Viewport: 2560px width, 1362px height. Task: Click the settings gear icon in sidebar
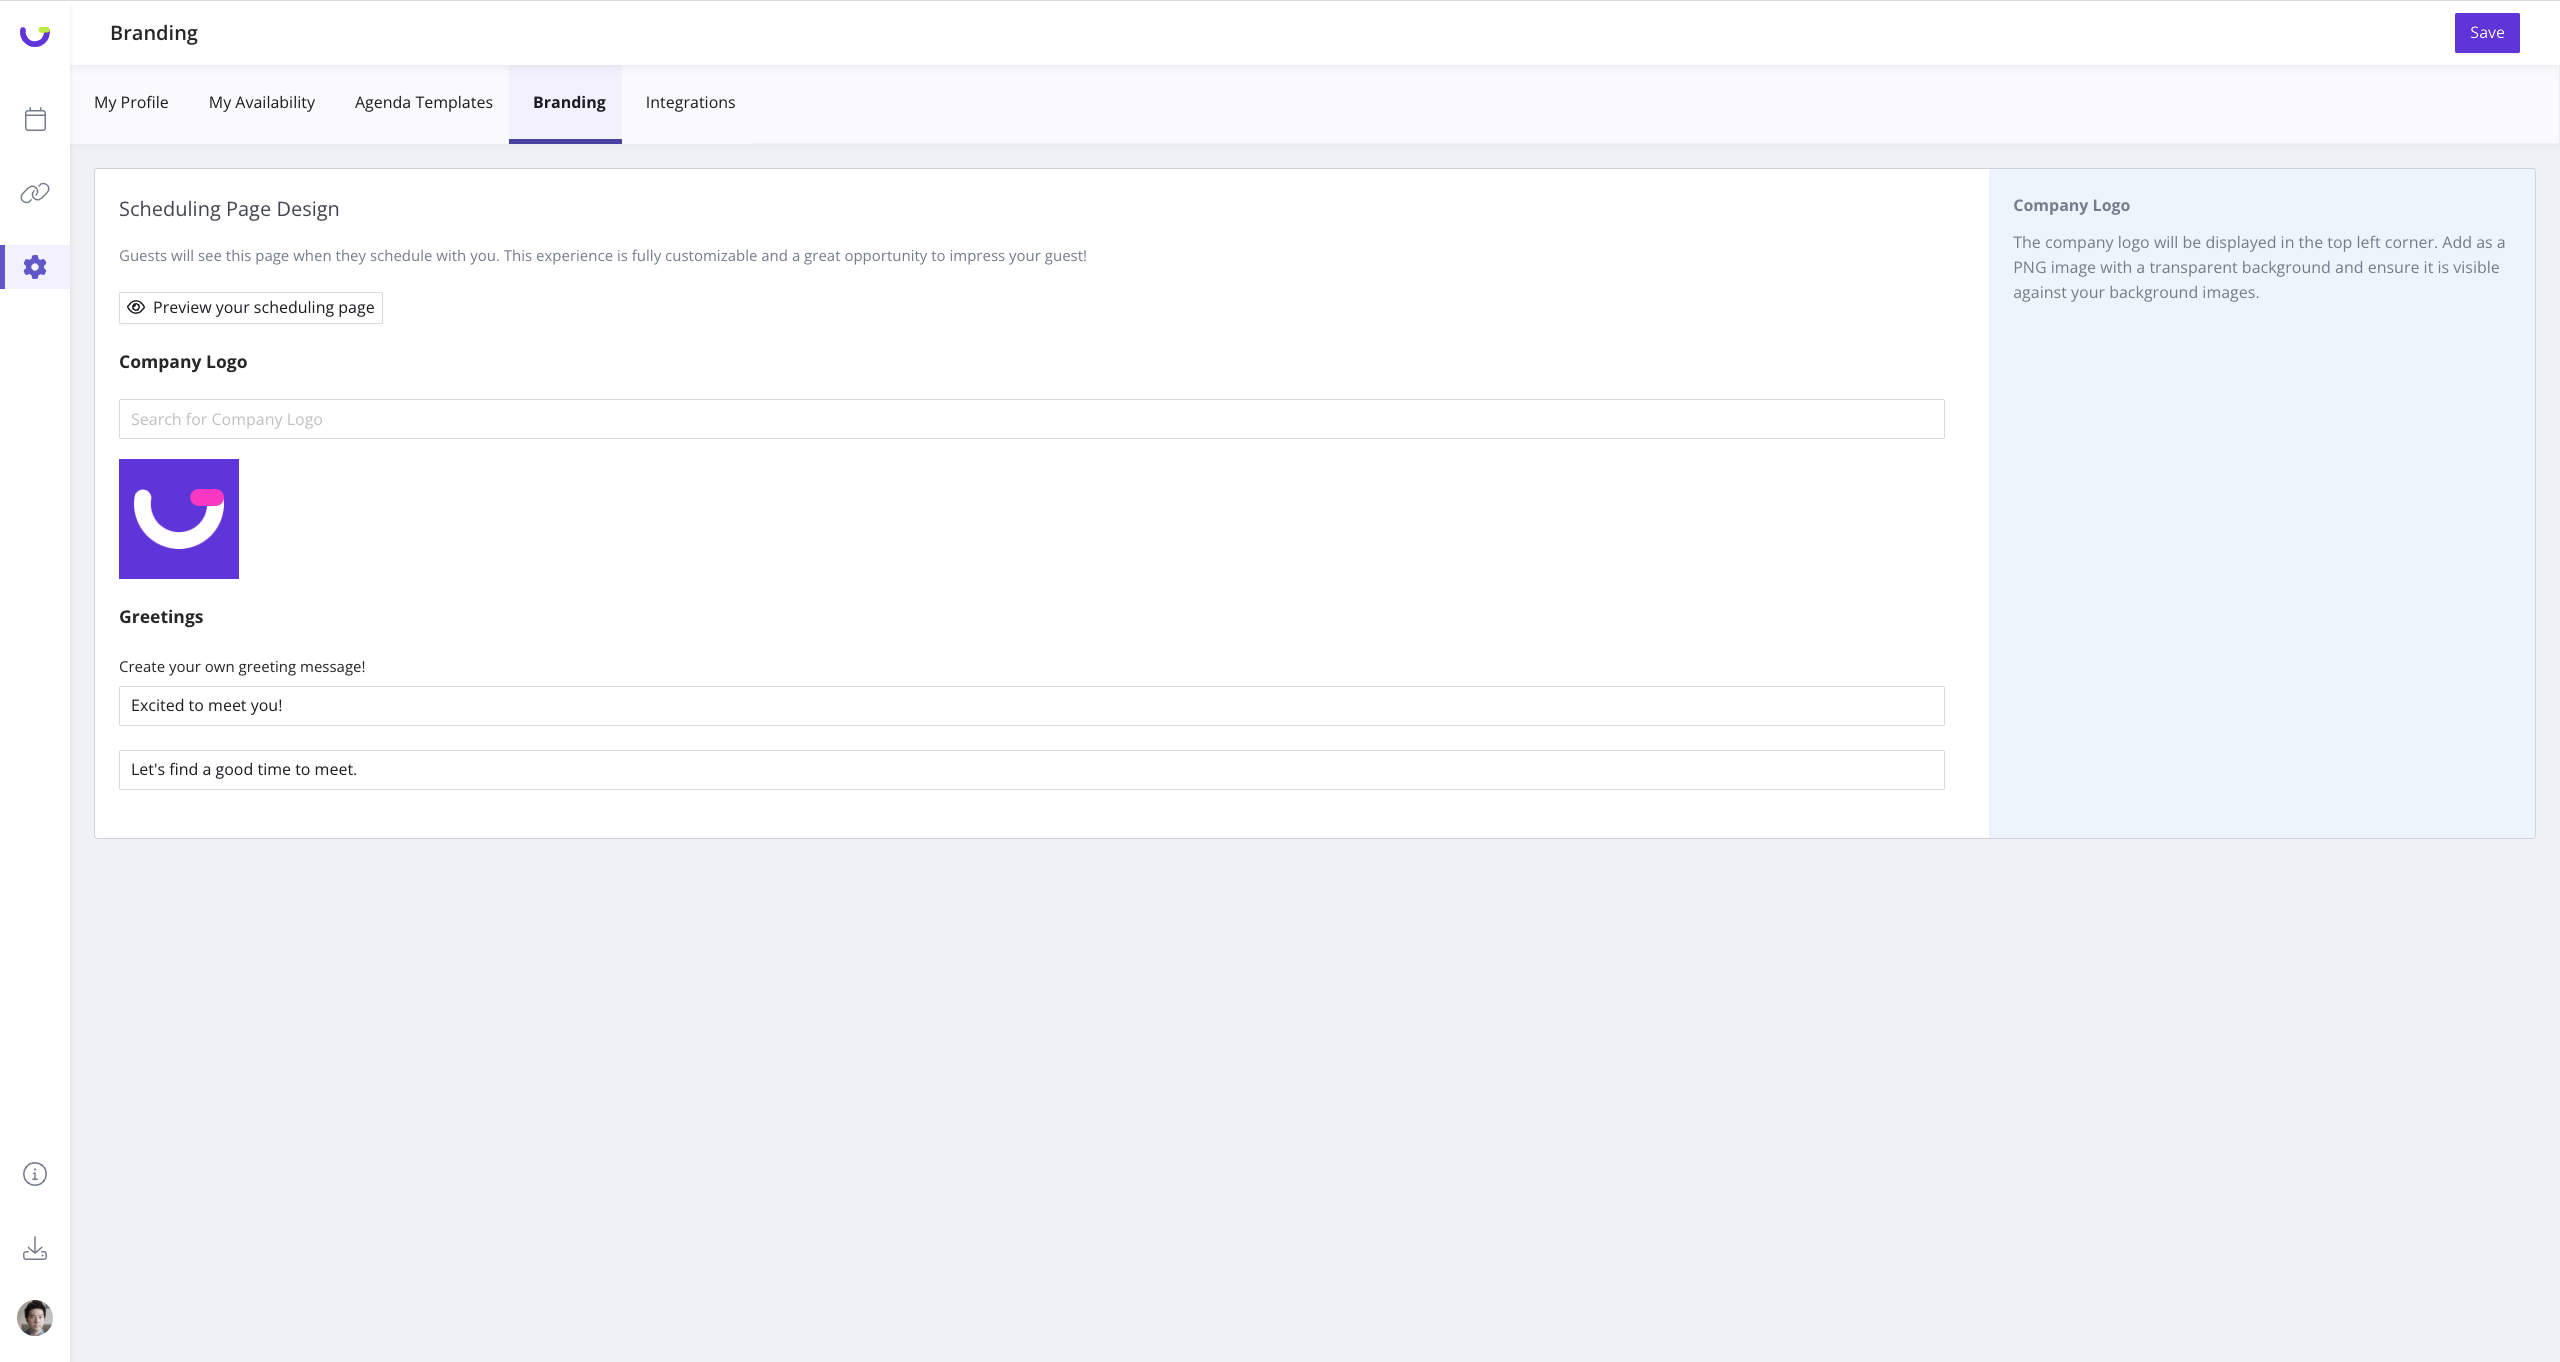[35, 267]
